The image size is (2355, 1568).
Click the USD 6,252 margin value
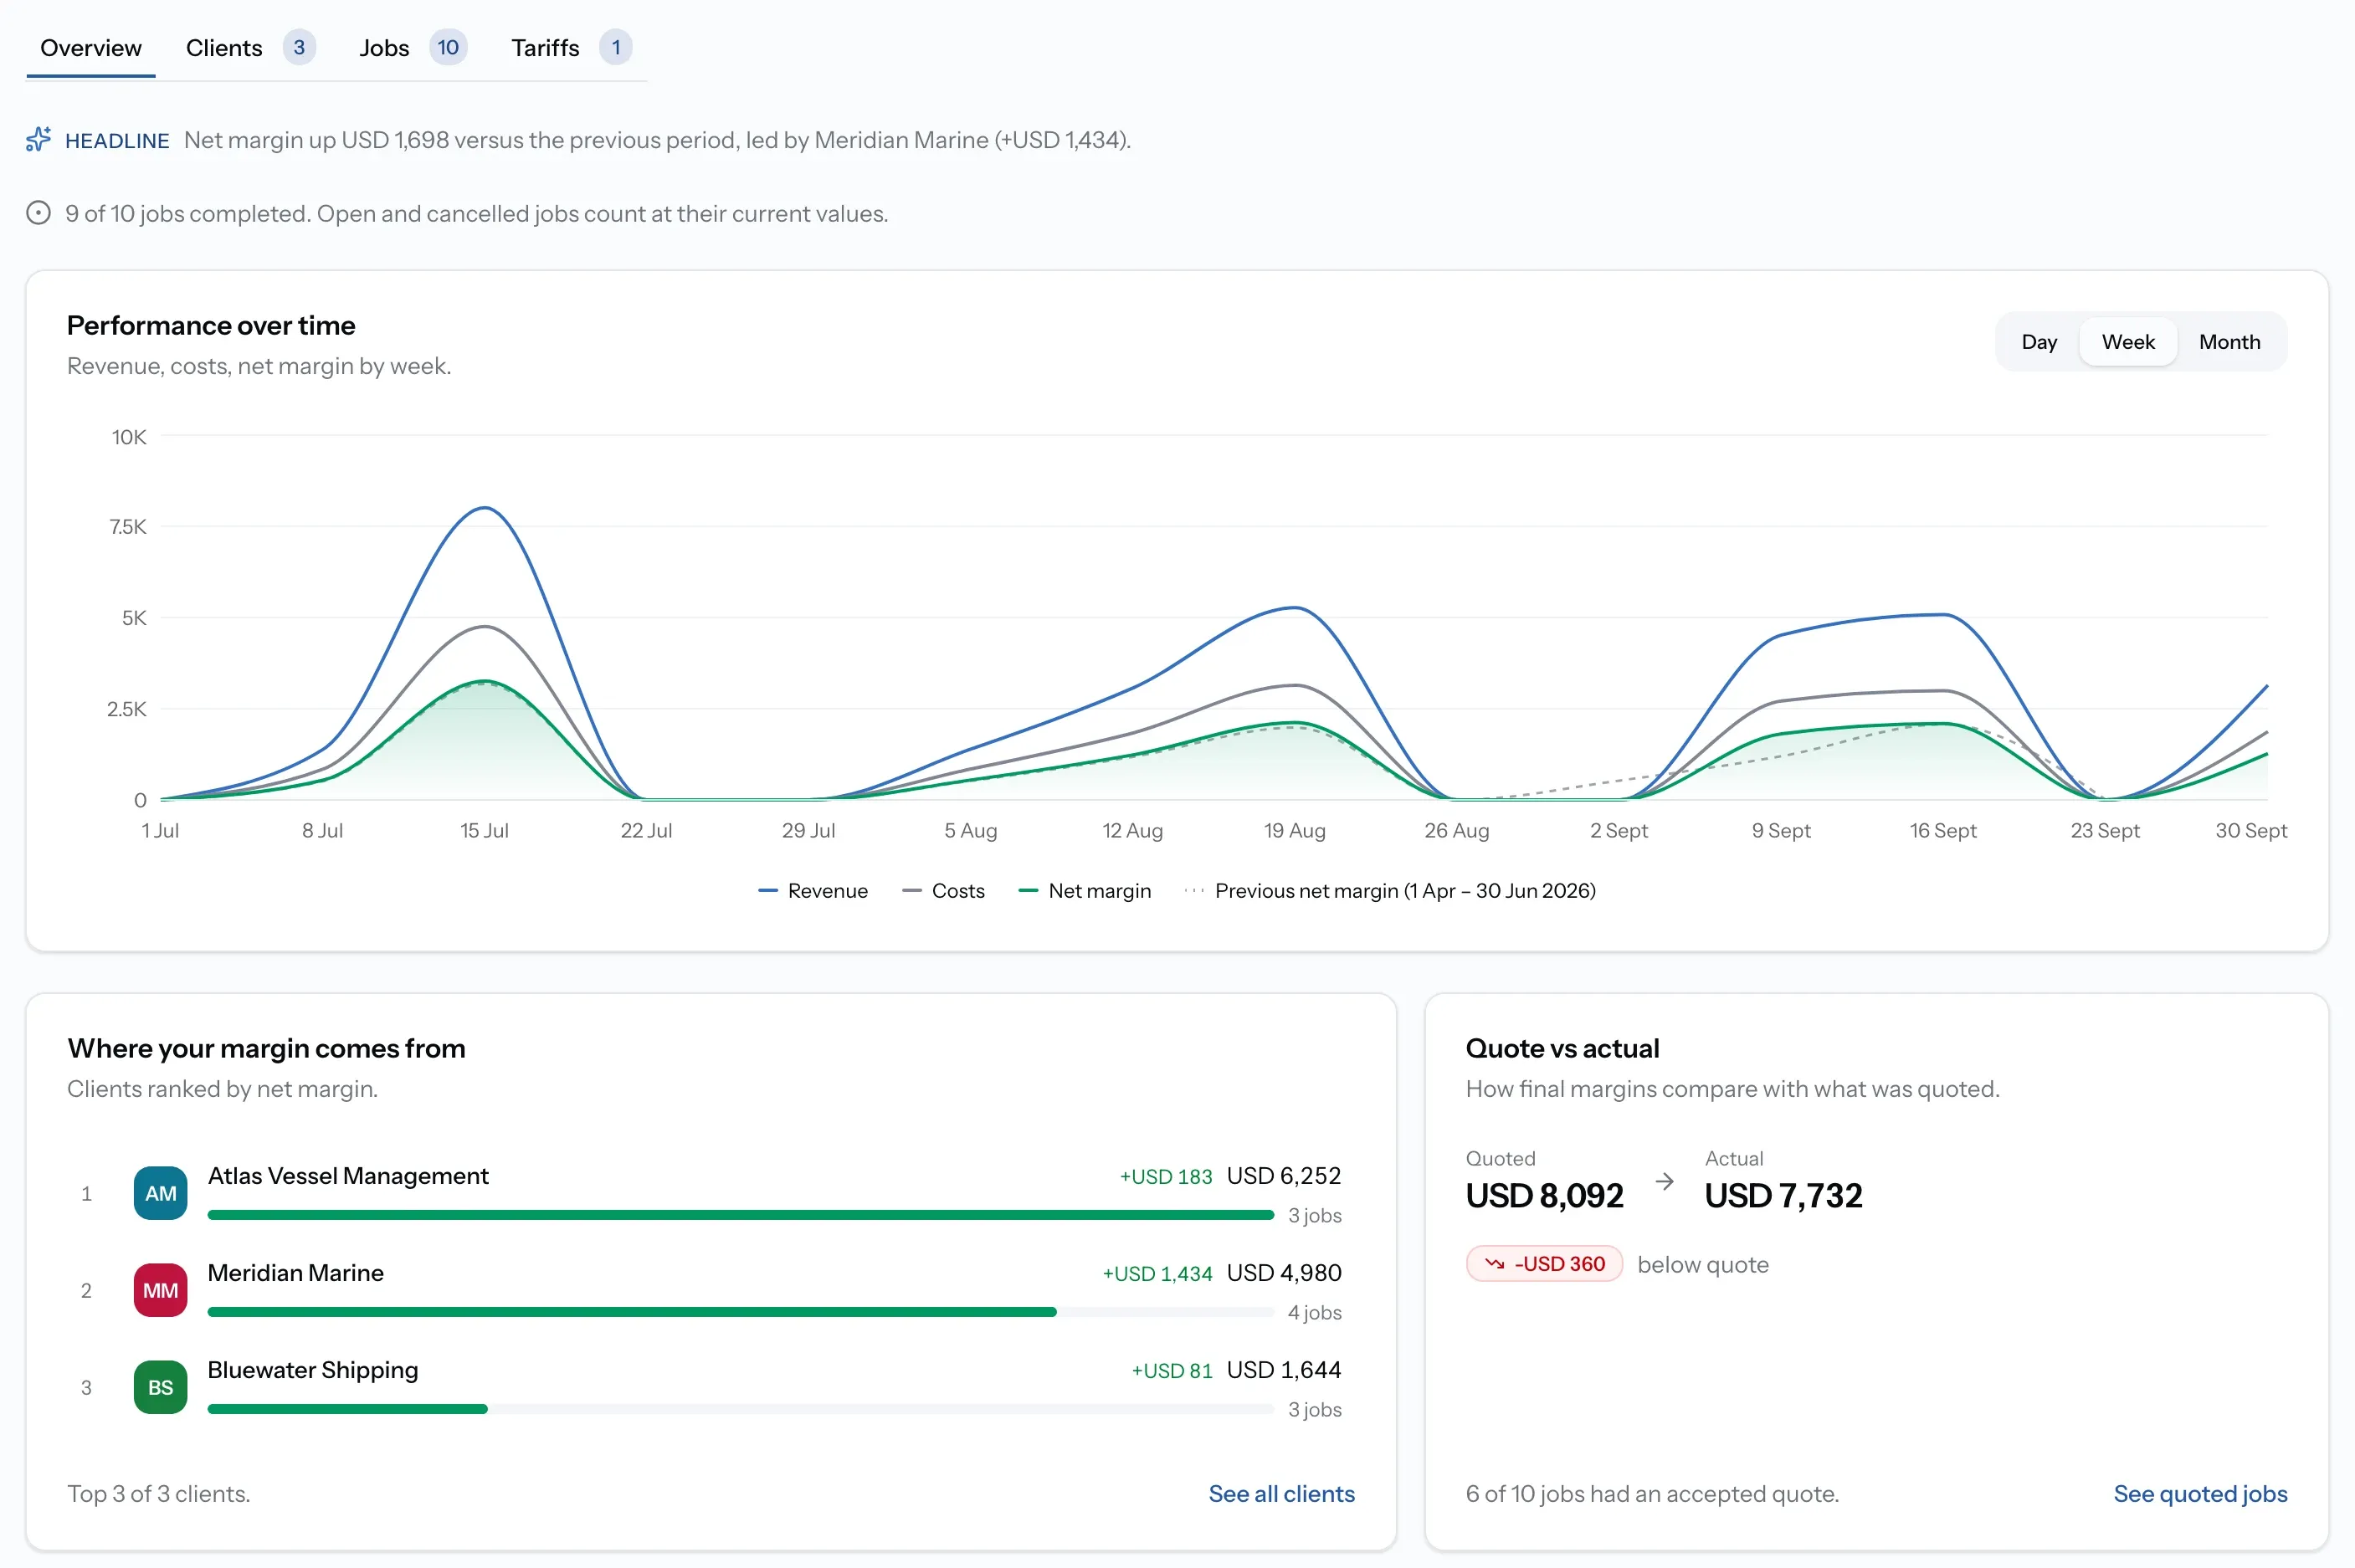pyautogui.click(x=1284, y=1176)
